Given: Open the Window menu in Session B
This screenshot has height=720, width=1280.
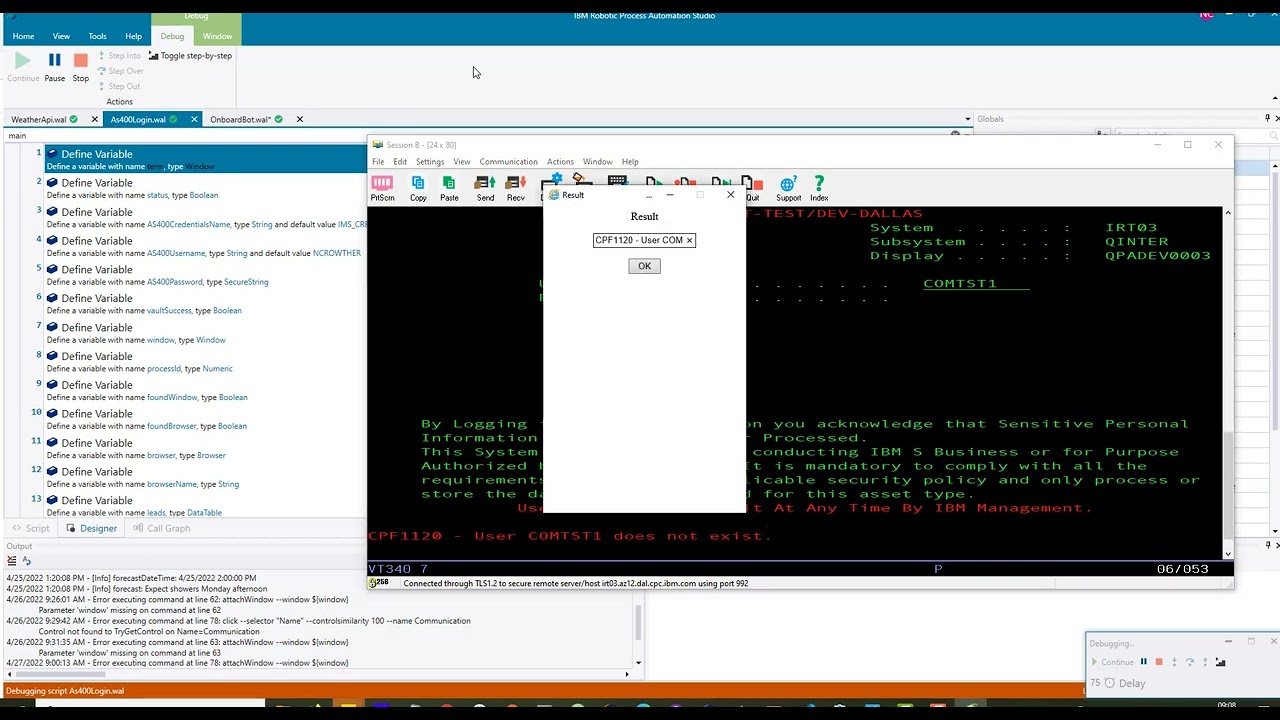Looking at the screenshot, I should pos(597,162).
